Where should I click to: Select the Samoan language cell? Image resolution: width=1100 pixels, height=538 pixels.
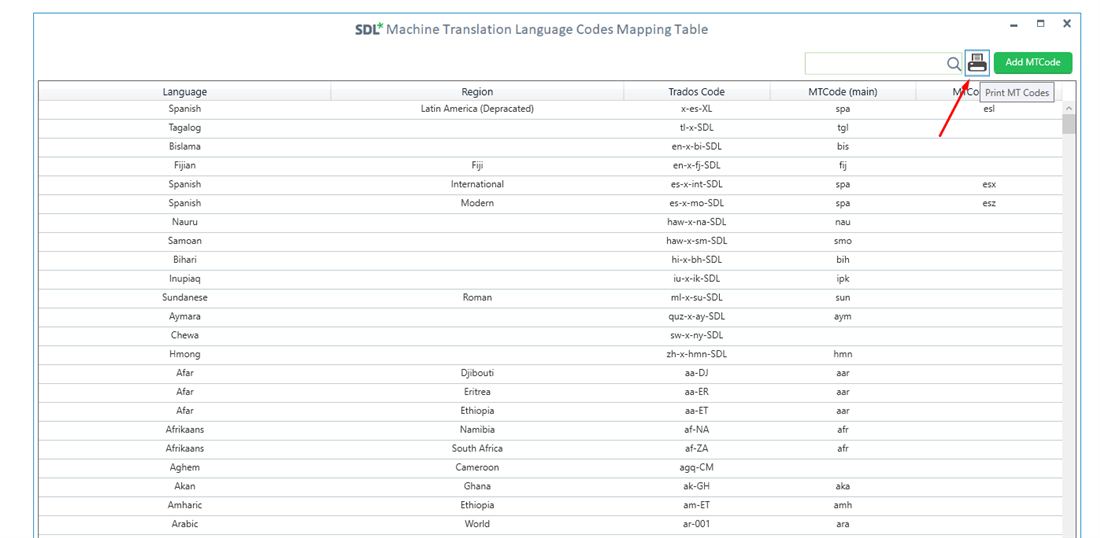[185, 241]
